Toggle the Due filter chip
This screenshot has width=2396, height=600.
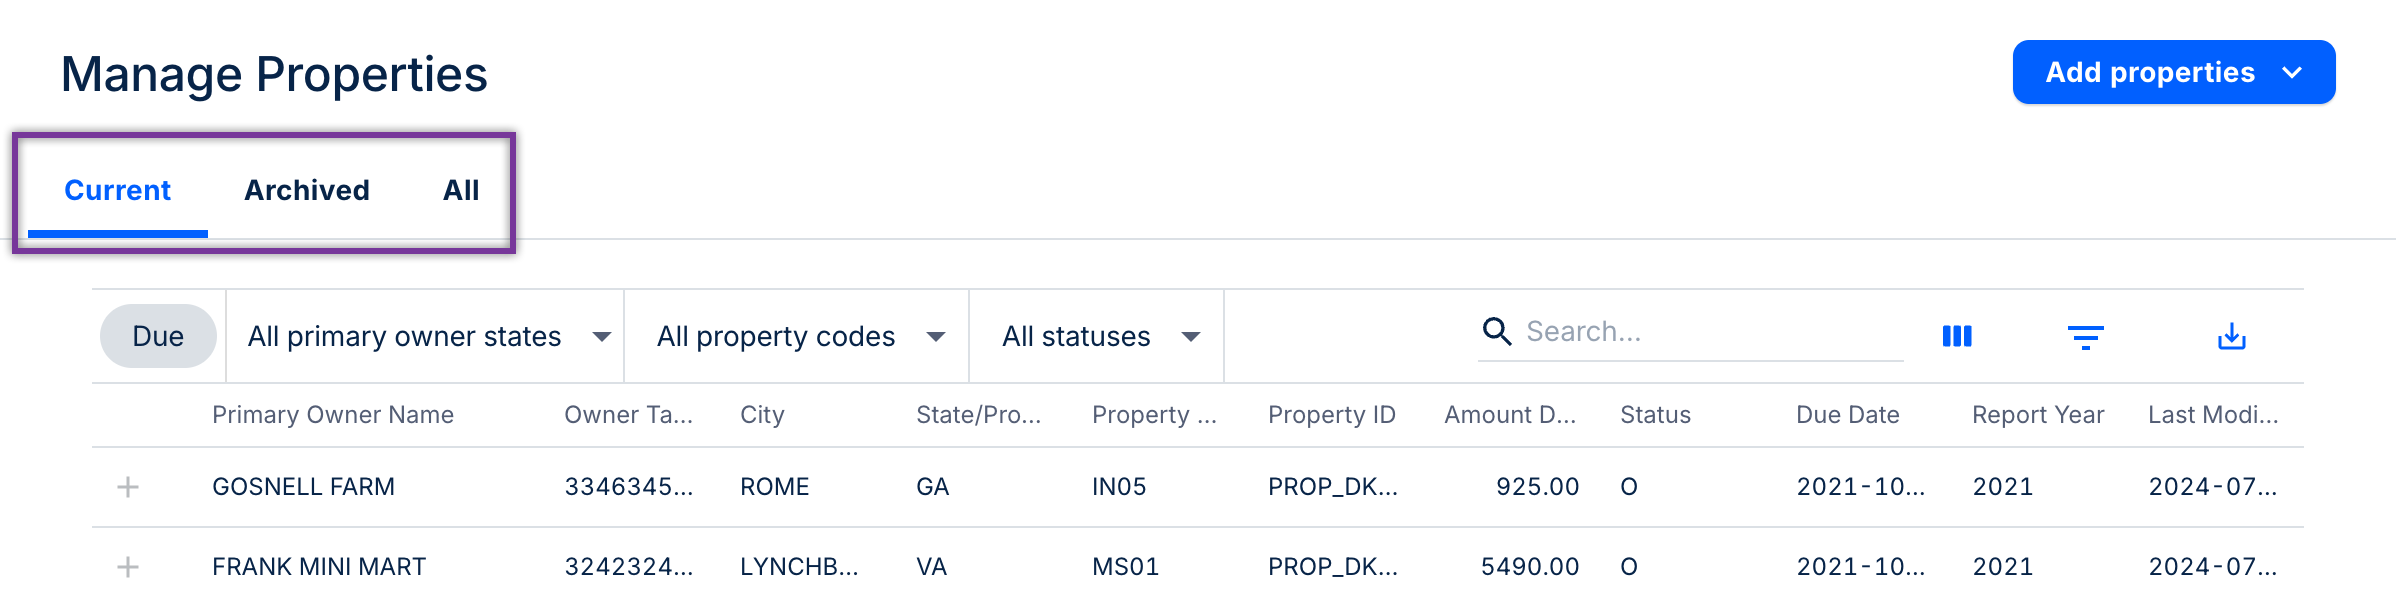click(x=158, y=336)
